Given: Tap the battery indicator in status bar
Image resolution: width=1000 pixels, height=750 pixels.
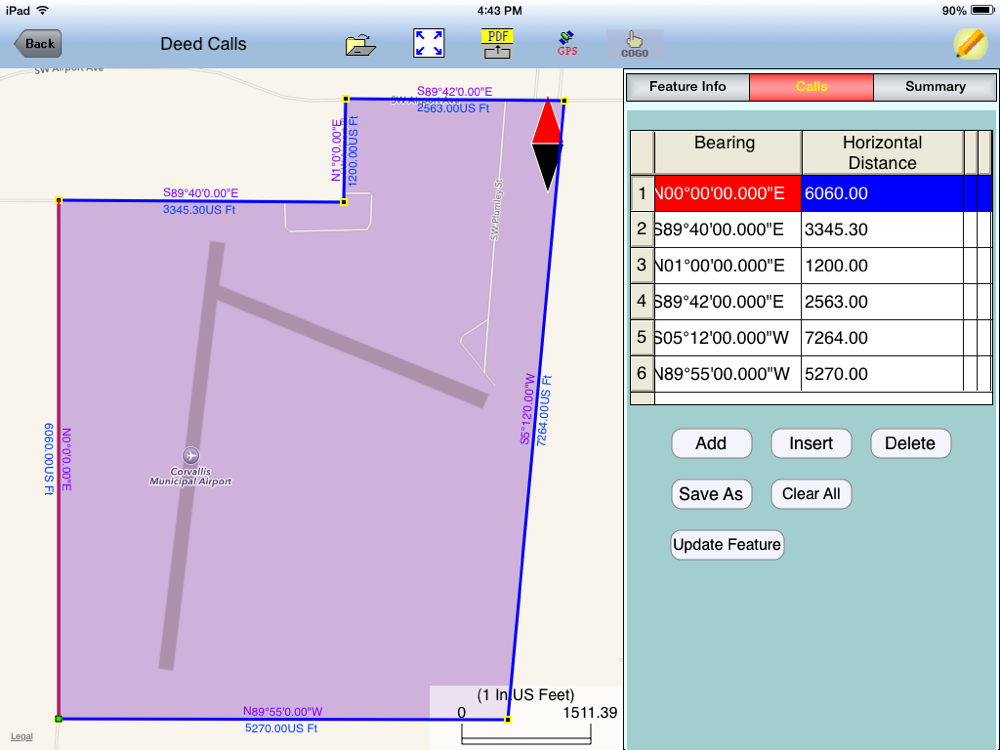Looking at the screenshot, I should (x=982, y=10).
